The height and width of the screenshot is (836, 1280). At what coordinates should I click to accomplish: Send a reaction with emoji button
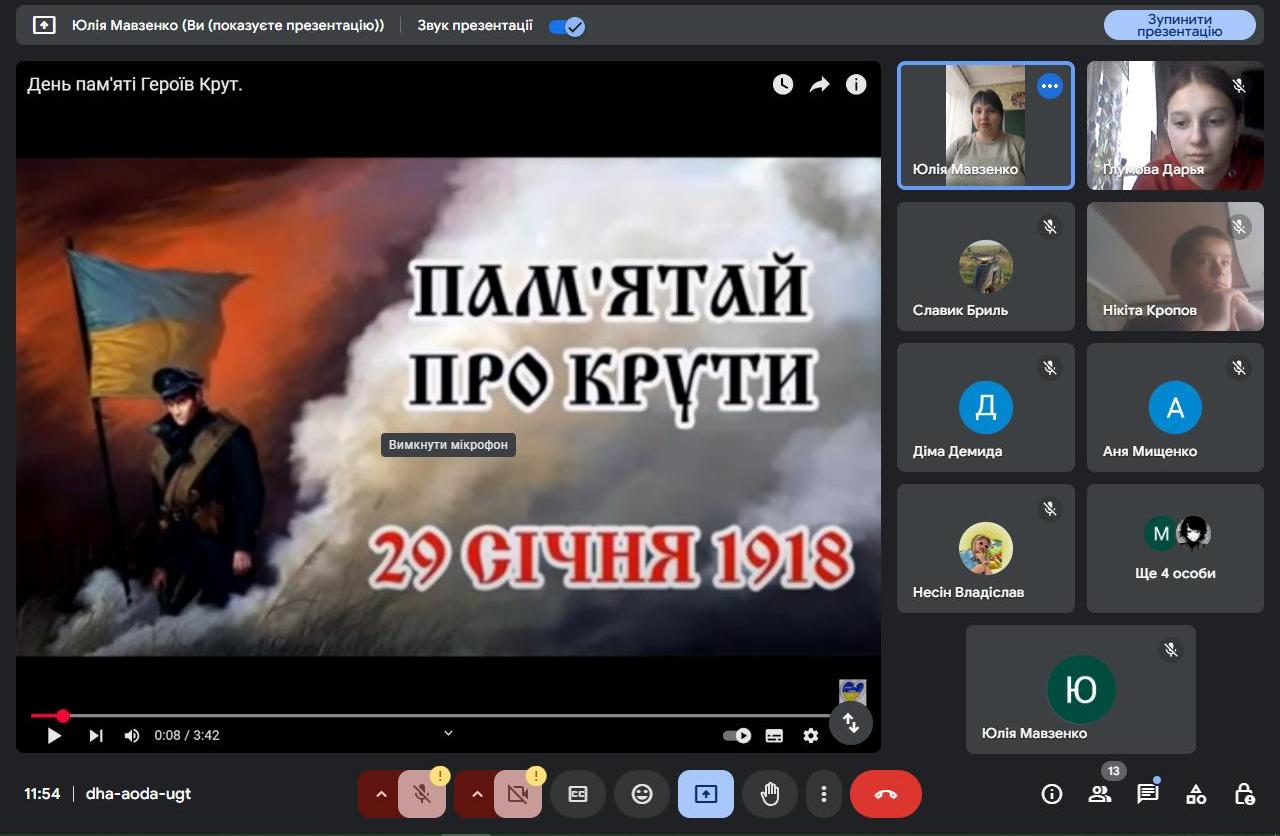coord(642,794)
